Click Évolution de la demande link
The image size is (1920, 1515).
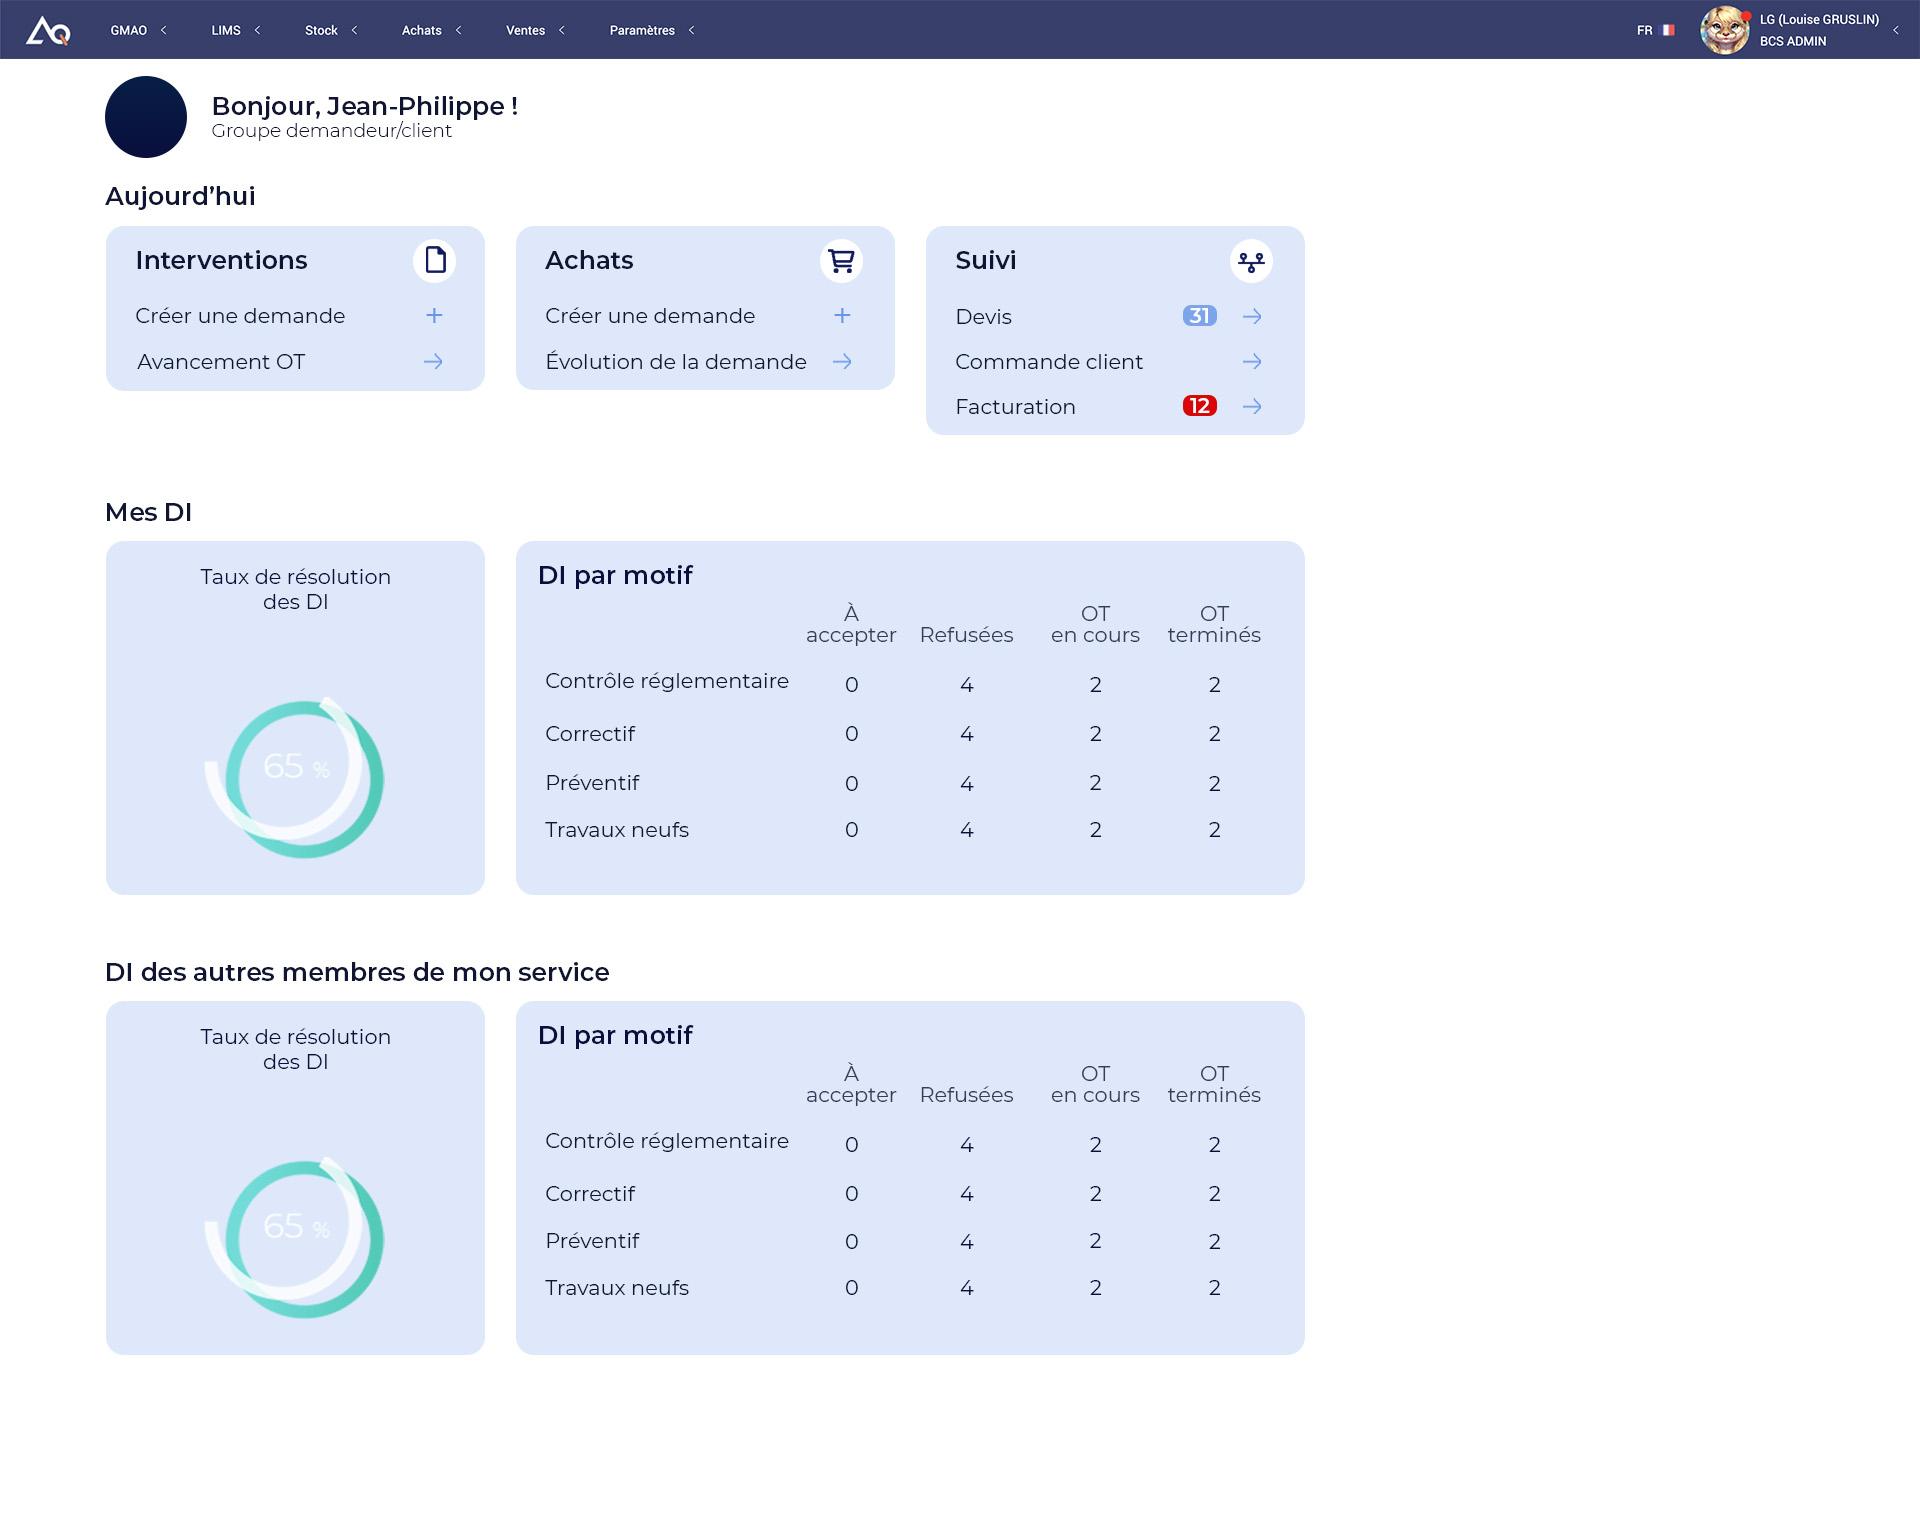coord(675,362)
